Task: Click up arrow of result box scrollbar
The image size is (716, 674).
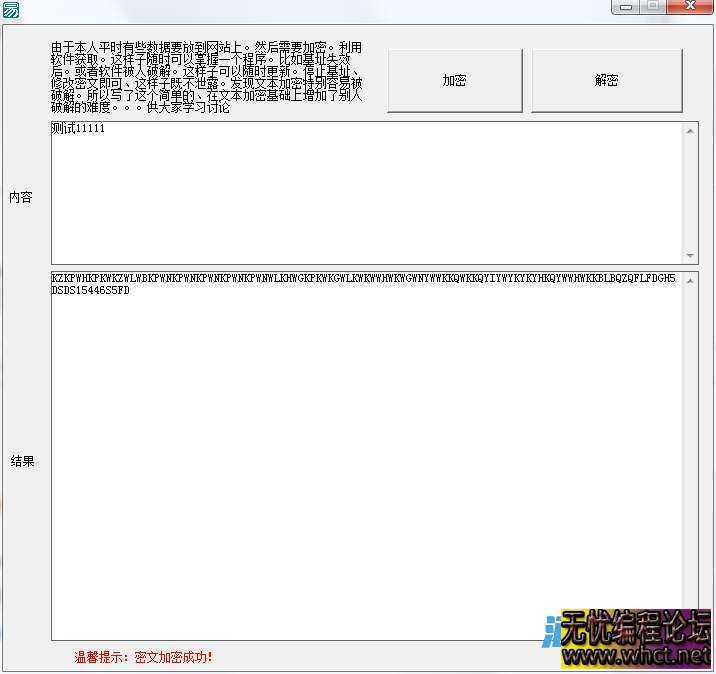Action: pos(690,279)
